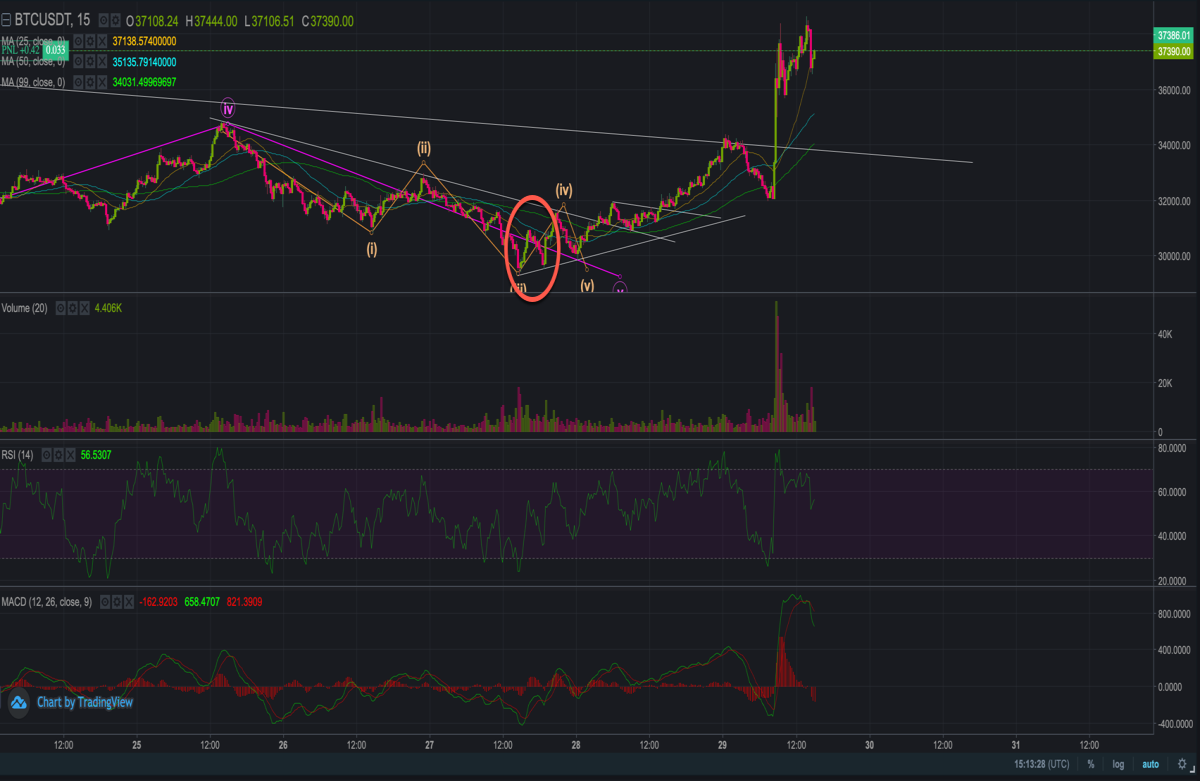Screen dimensions: 1200x781
Task: Open settings for BTCUSDT main series
Action: 115,20
